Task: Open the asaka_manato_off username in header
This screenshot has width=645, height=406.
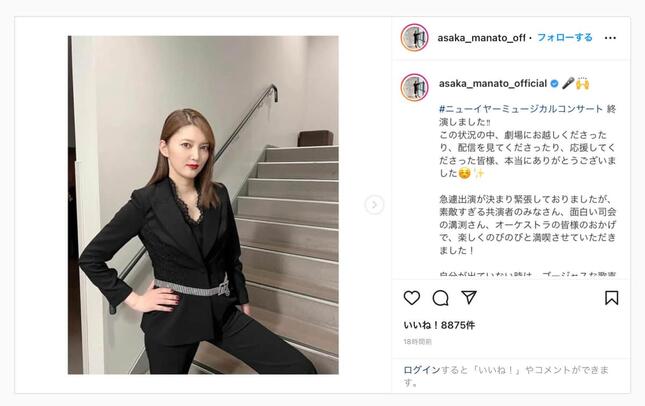Action: (481, 38)
